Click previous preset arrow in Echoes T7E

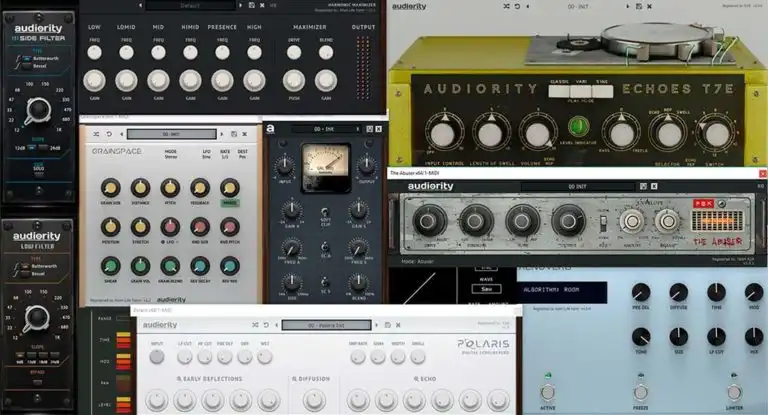point(528,6)
